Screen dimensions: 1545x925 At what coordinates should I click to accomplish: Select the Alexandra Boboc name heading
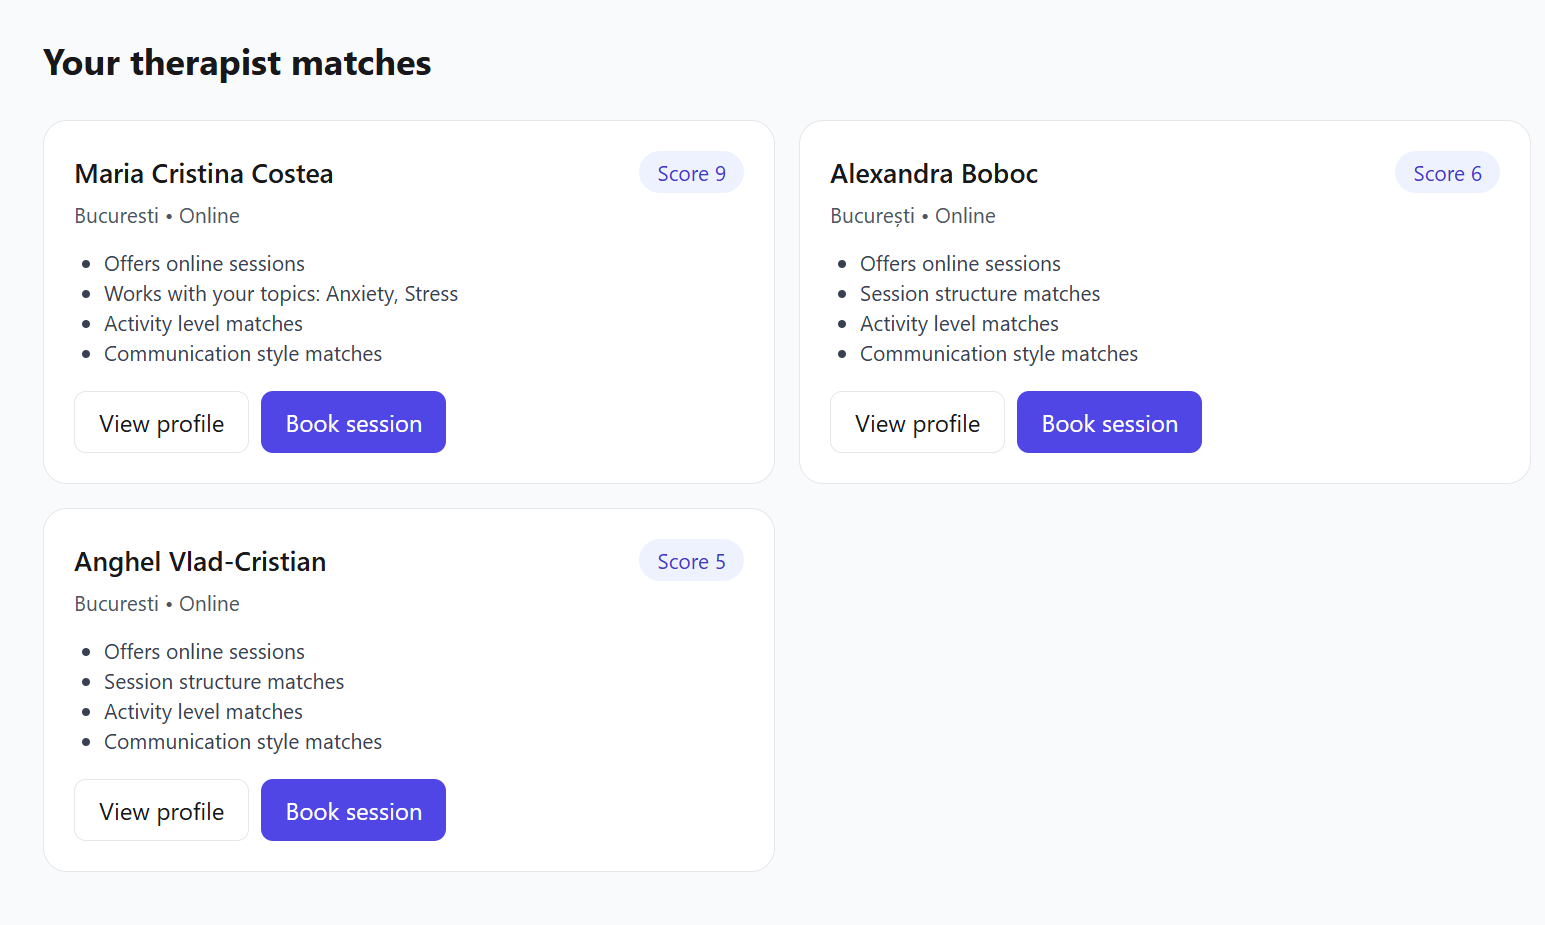(x=934, y=174)
